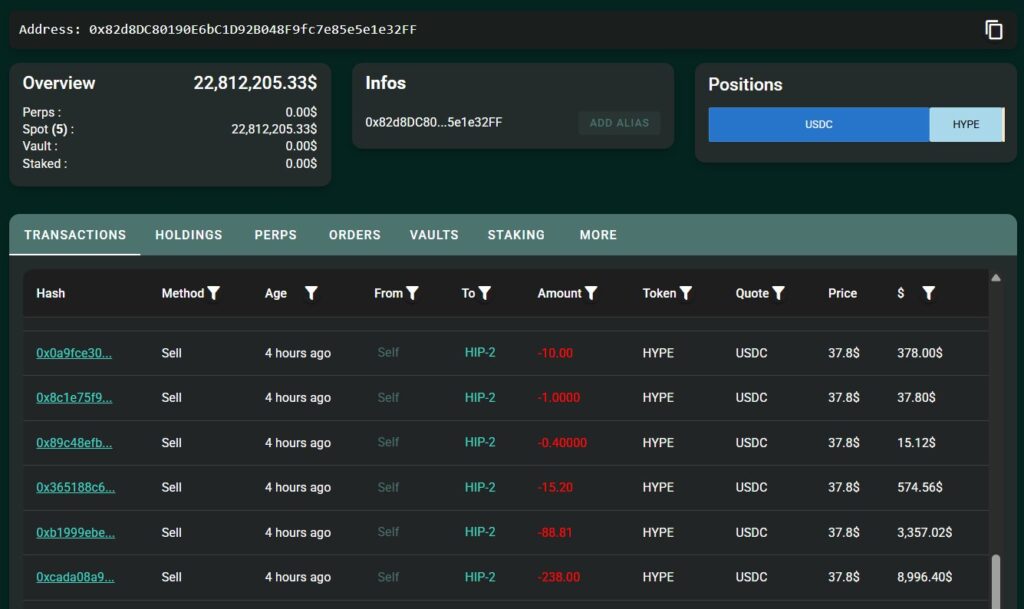Click the 8,996.40$ value cell

(924, 577)
